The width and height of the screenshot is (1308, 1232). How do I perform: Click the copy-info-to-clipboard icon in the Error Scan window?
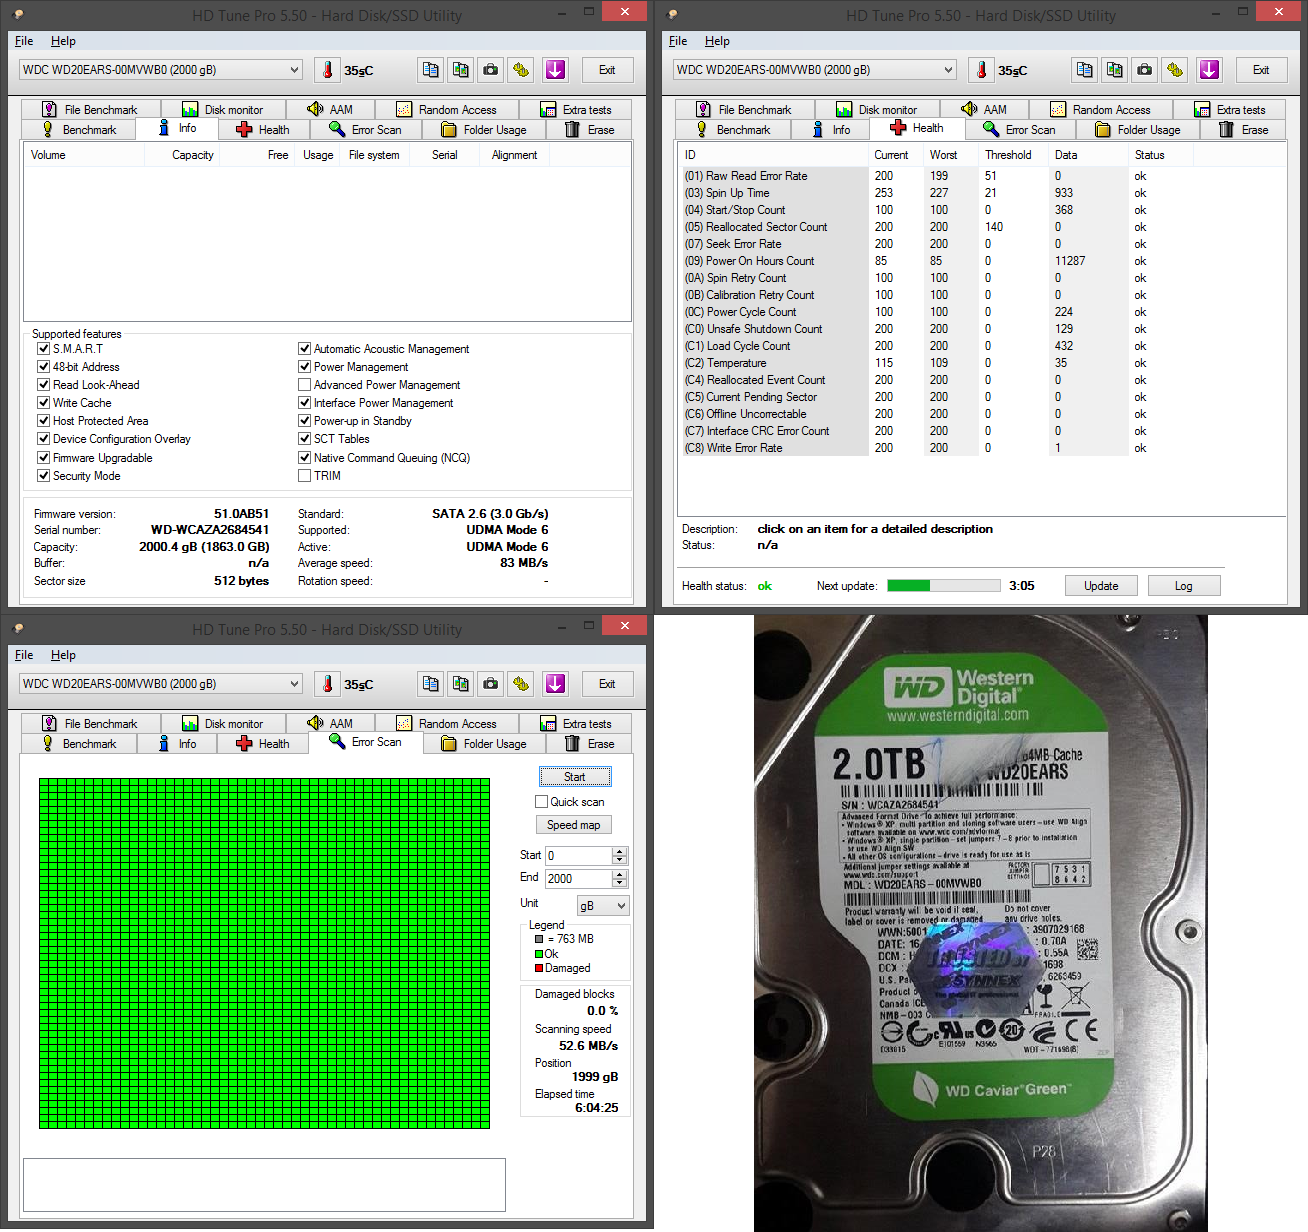pos(430,684)
